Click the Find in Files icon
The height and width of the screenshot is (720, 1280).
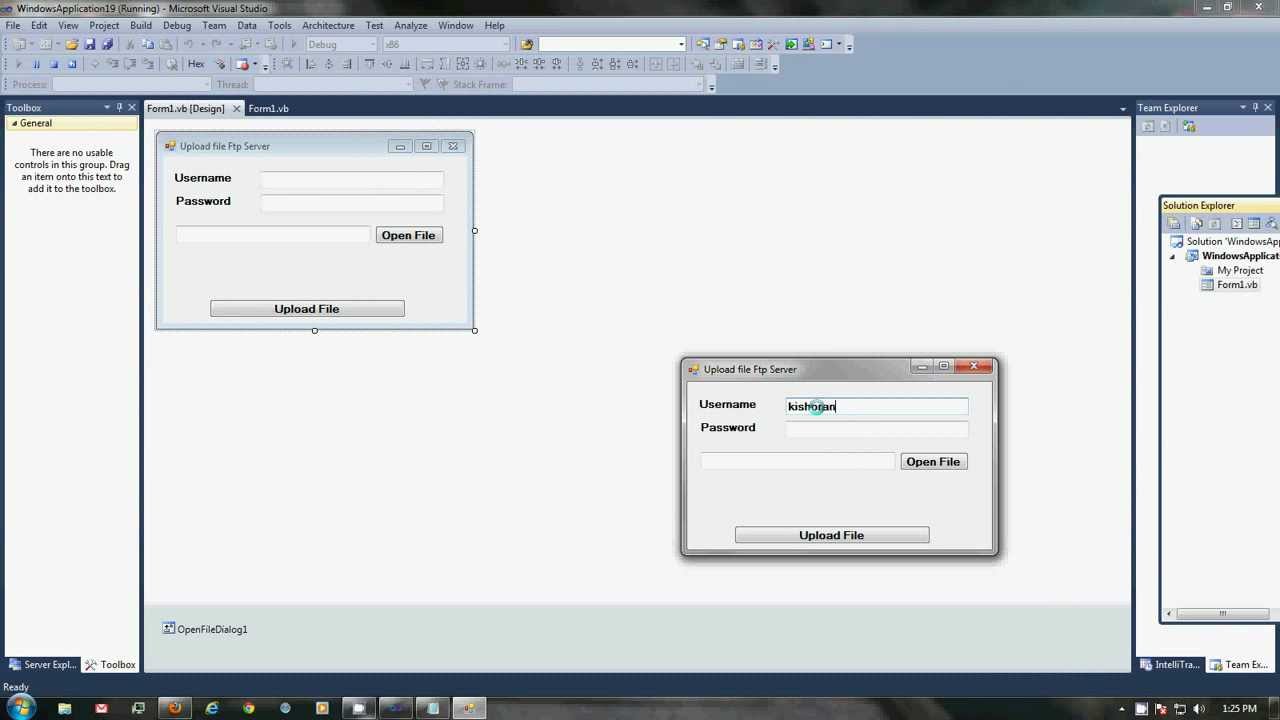[x=527, y=44]
